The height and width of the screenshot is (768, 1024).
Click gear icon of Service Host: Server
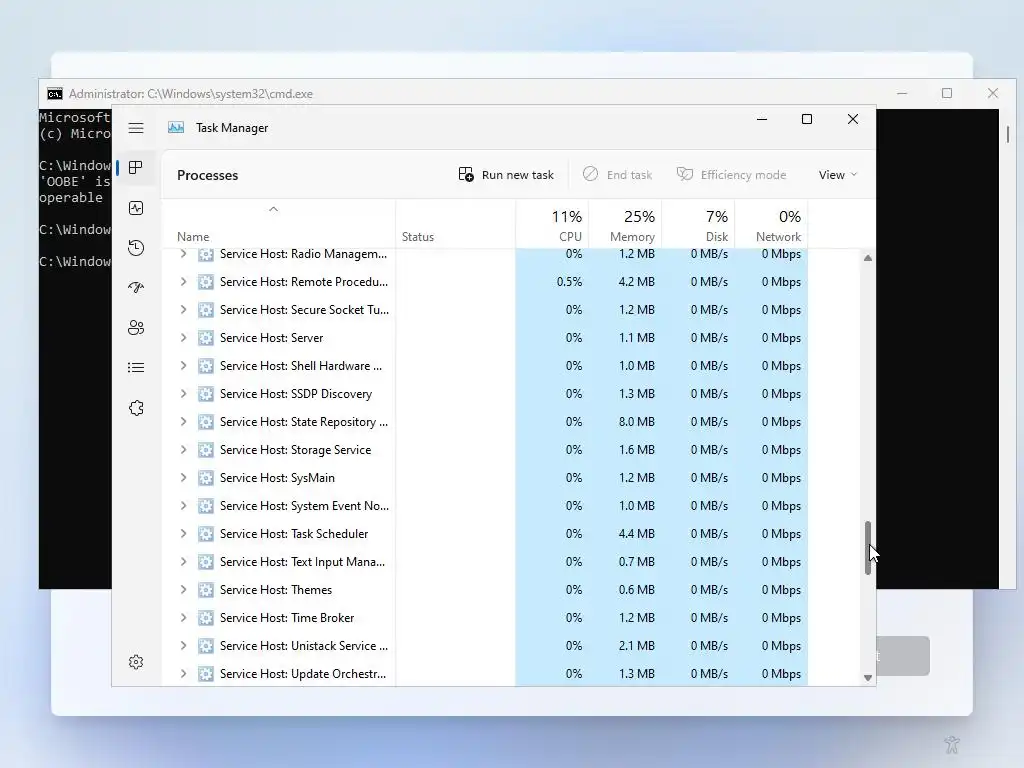tap(206, 338)
